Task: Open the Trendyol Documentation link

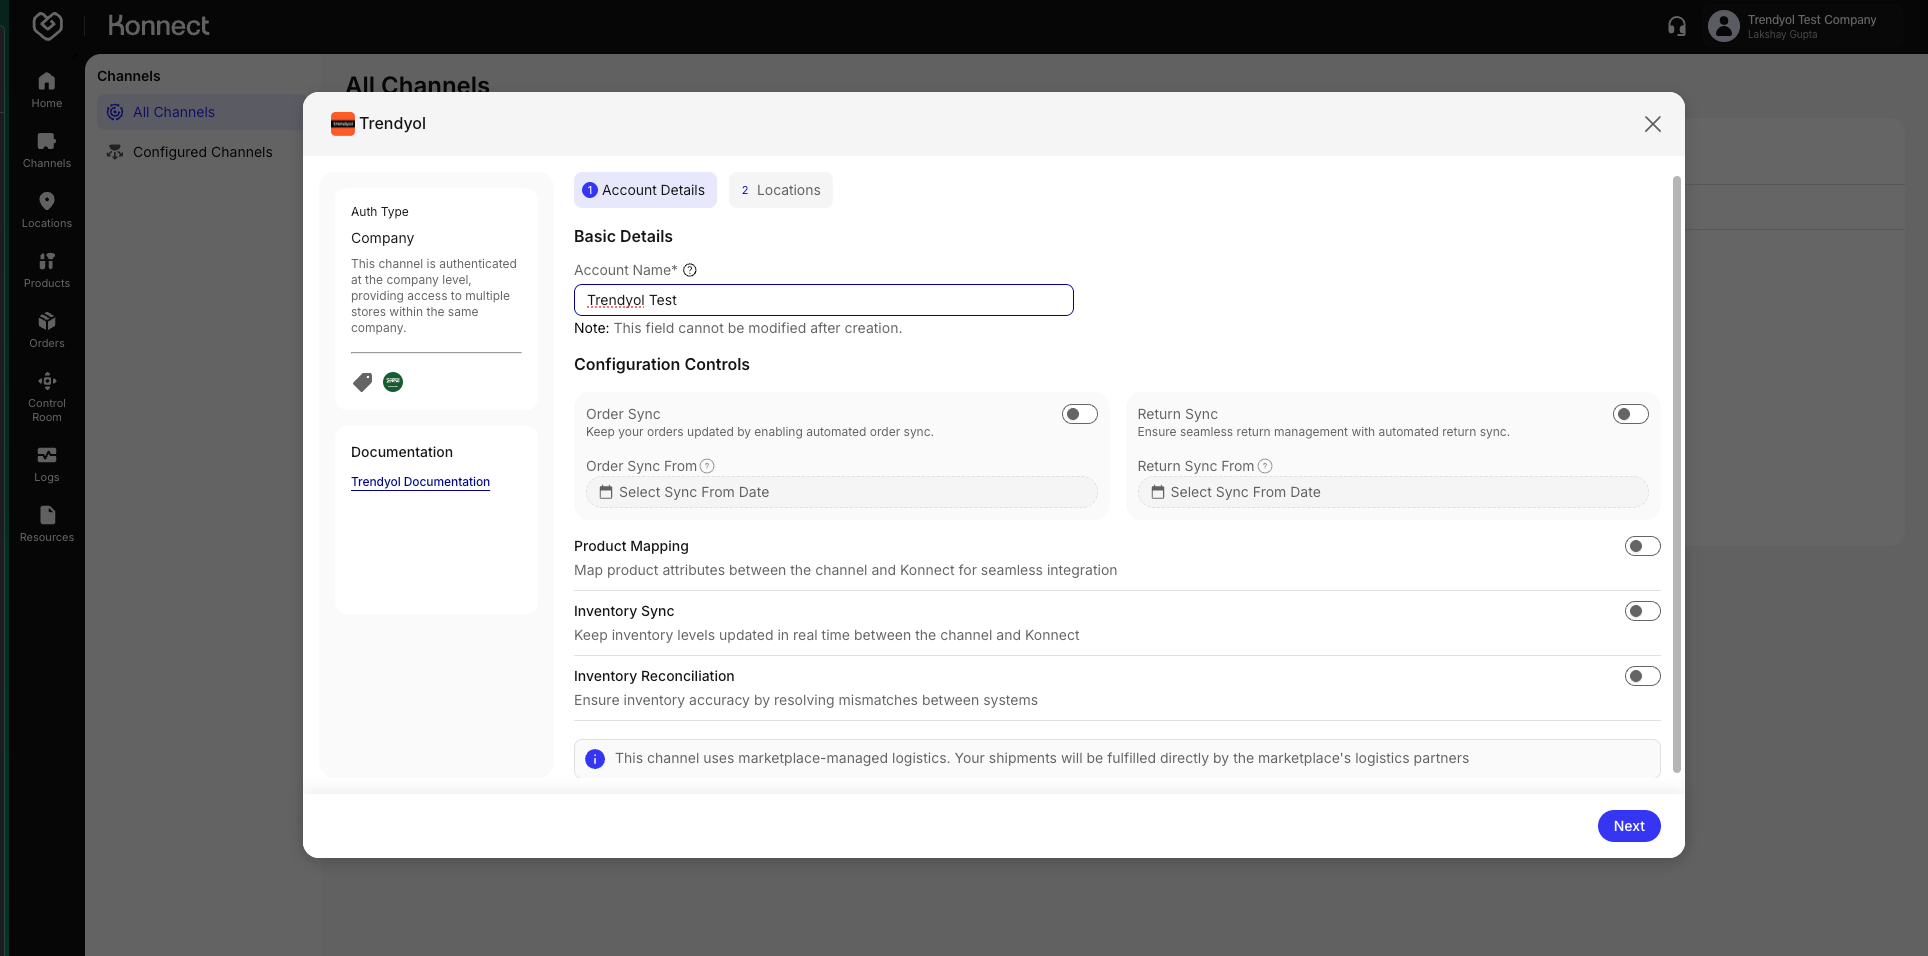Action: [420, 482]
